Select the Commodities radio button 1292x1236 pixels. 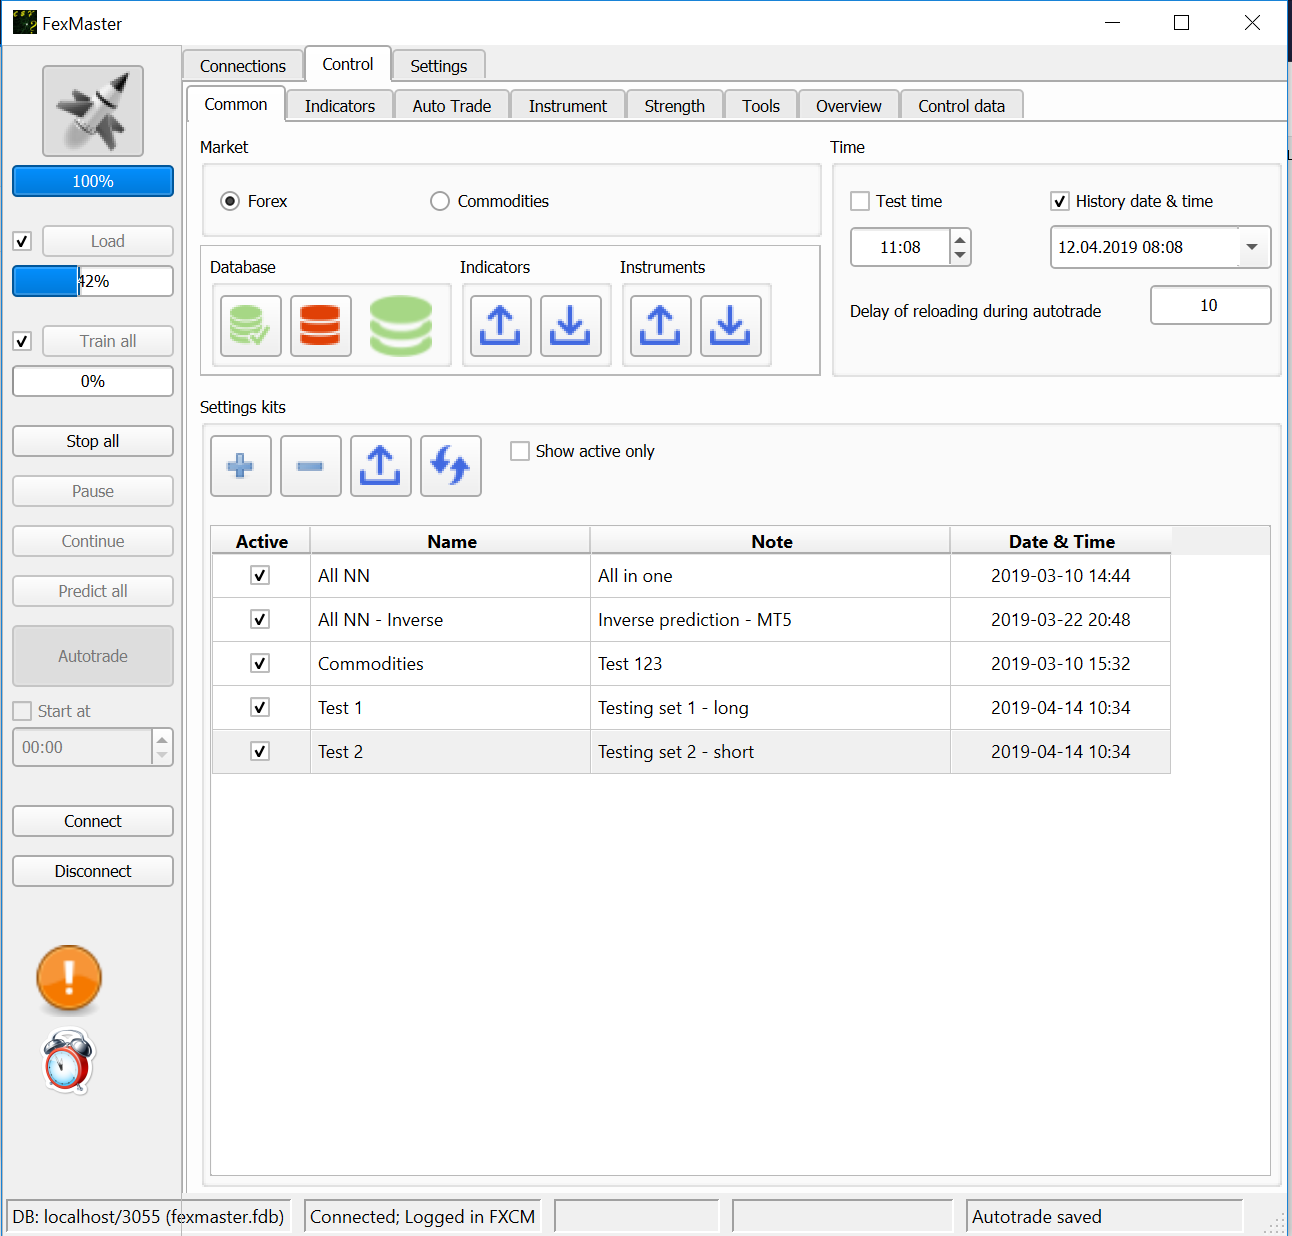coord(440,201)
